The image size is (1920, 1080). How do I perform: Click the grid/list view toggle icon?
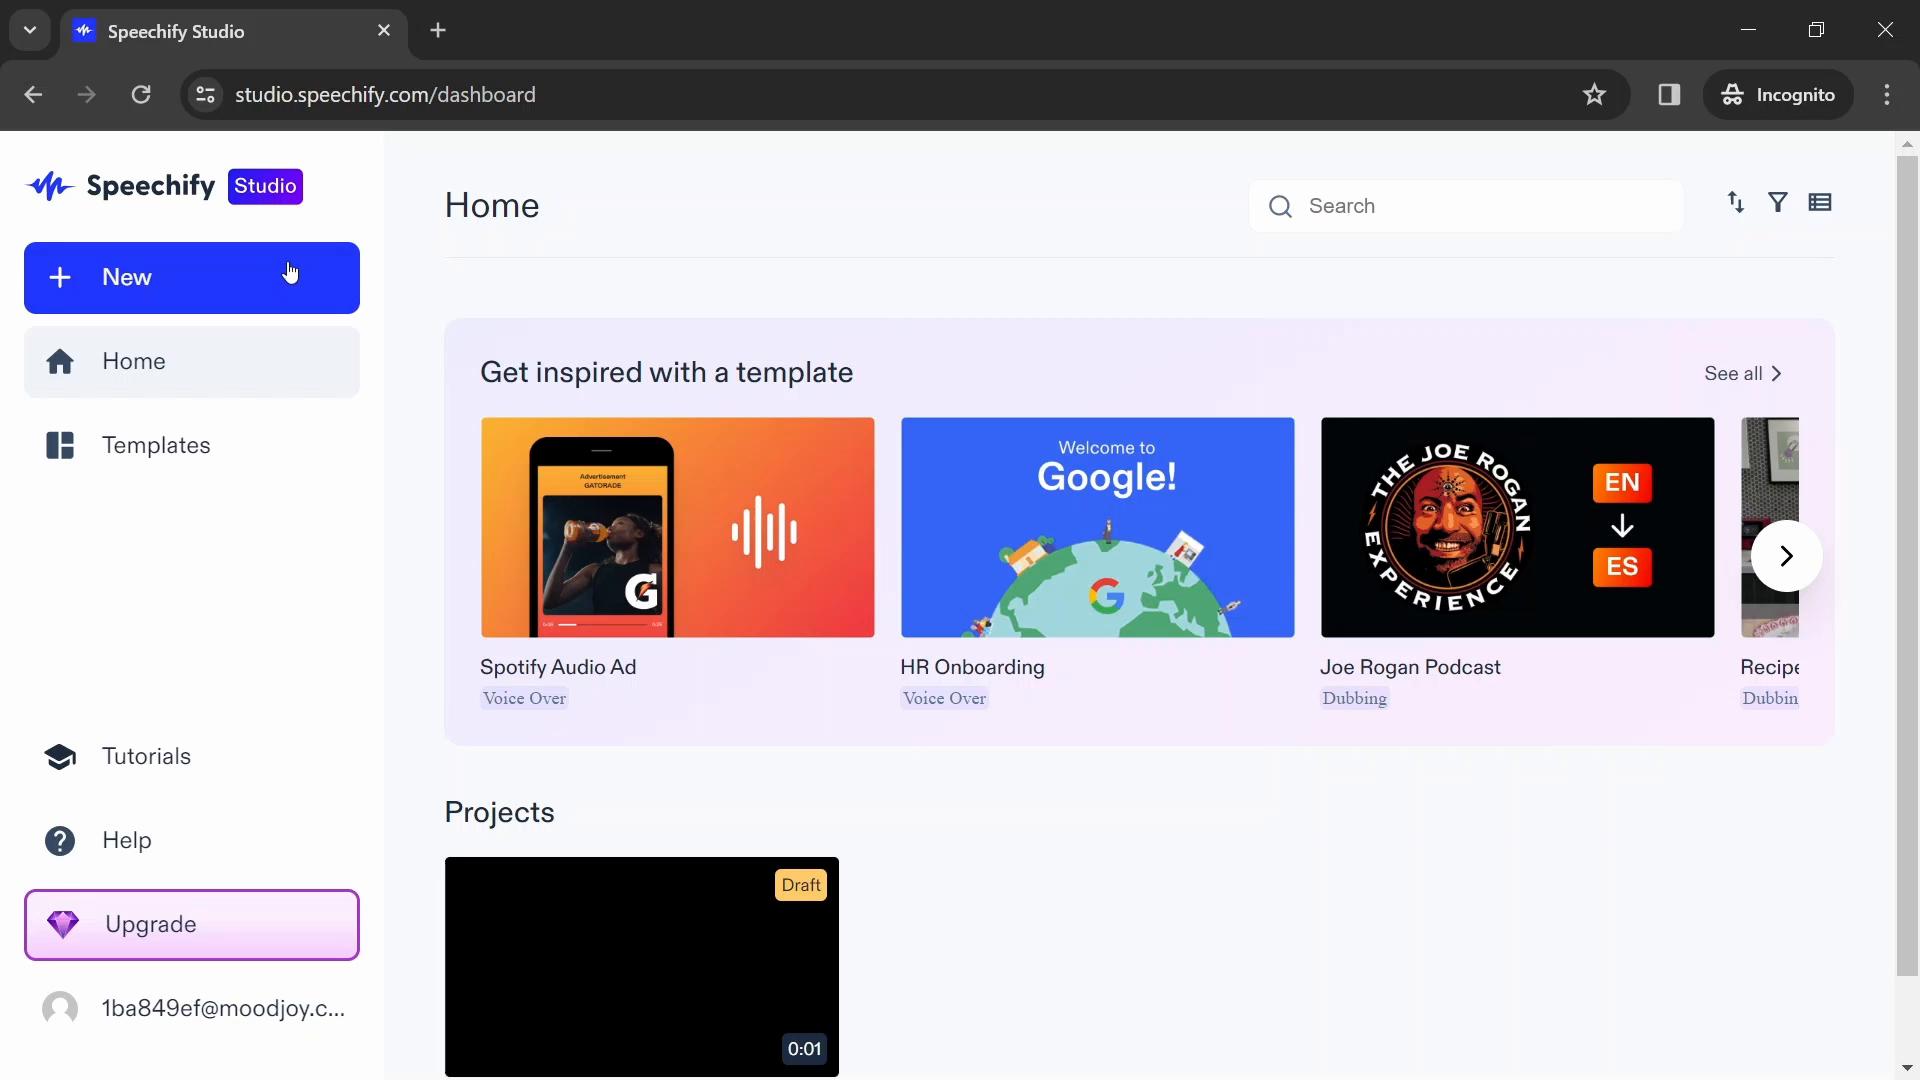(1821, 202)
